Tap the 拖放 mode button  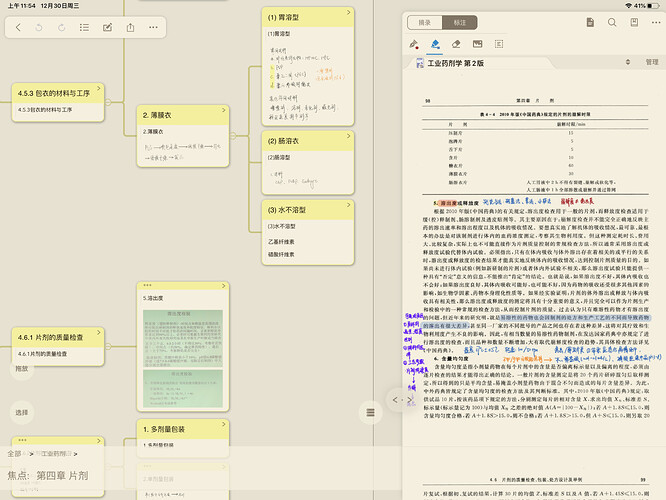(x=22, y=369)
